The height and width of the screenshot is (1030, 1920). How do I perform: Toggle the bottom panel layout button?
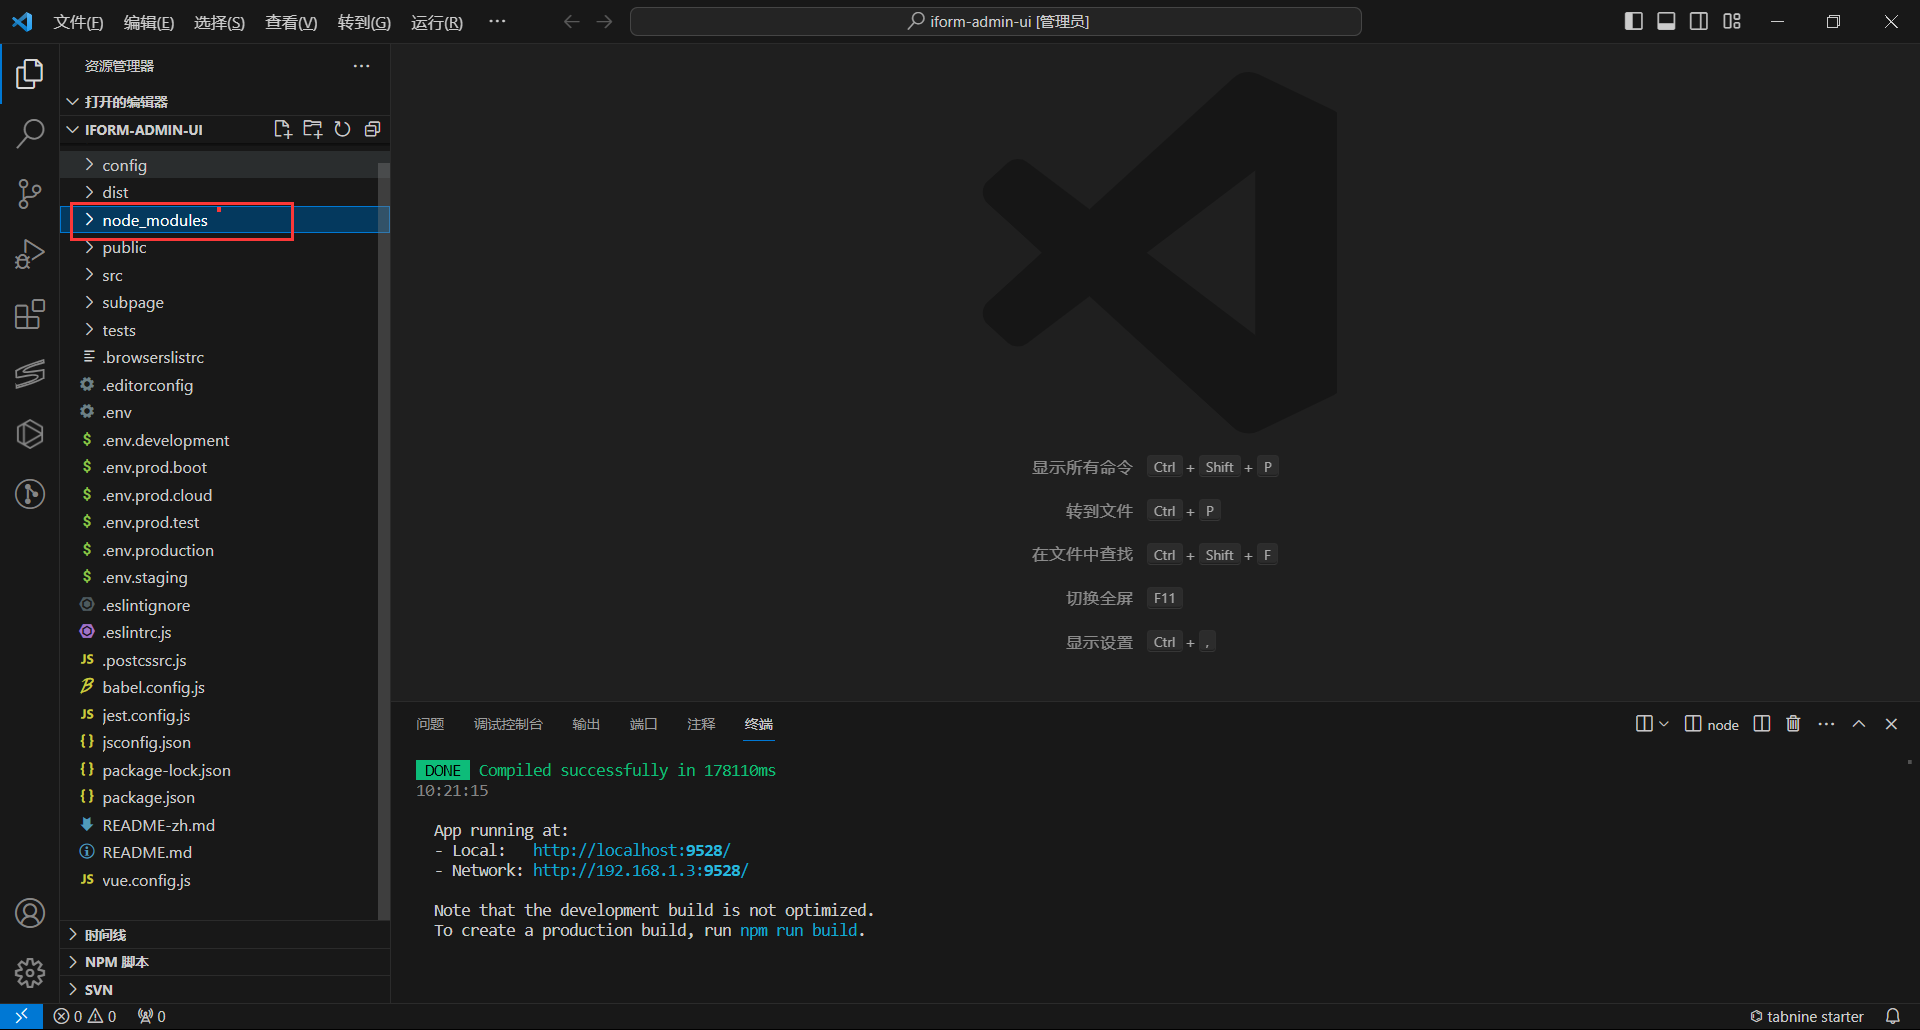[1666, 21]
